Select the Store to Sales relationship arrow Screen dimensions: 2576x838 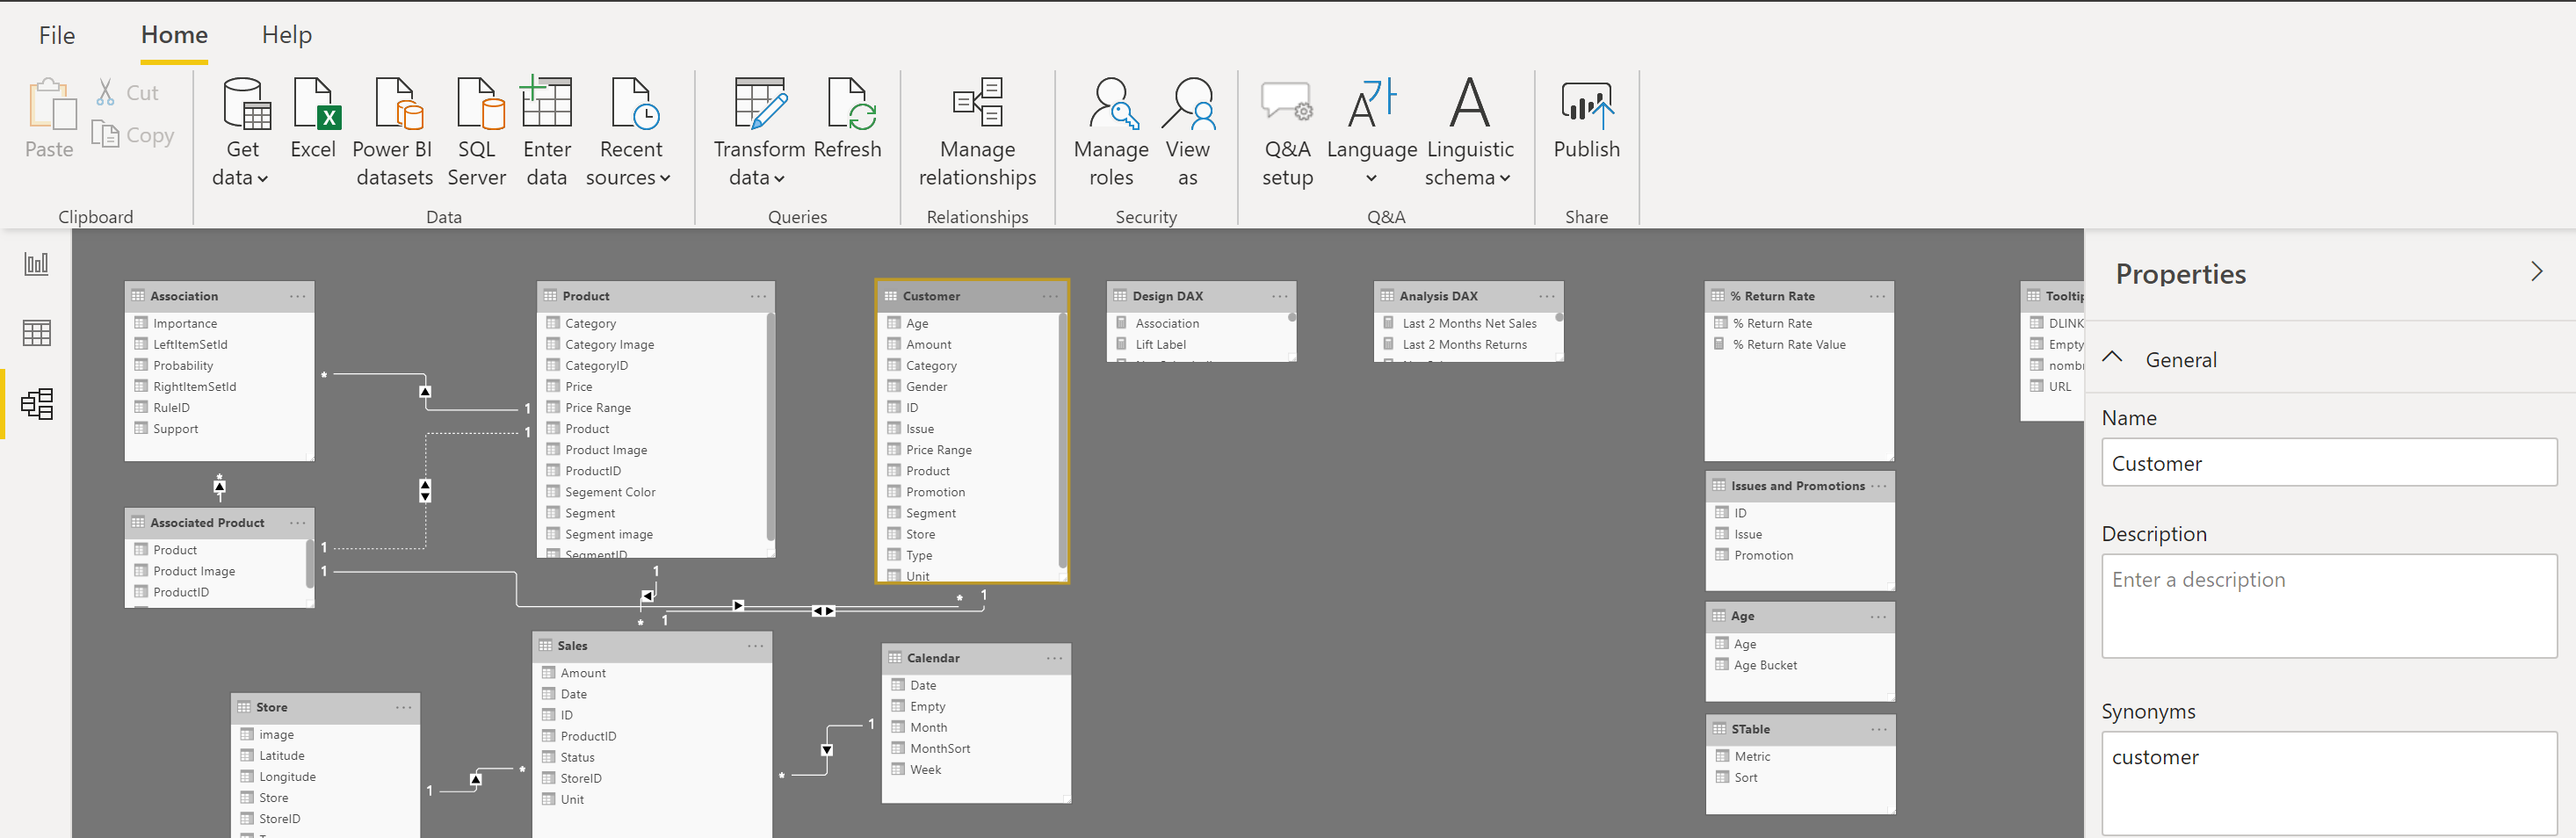pos(476,779)
